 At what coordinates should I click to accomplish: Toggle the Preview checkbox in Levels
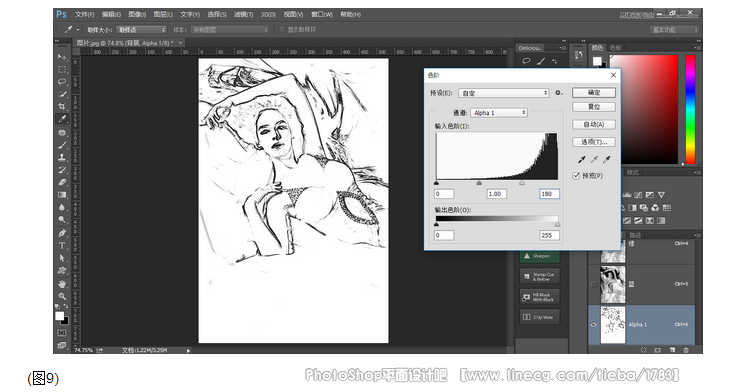pos(577,175)
